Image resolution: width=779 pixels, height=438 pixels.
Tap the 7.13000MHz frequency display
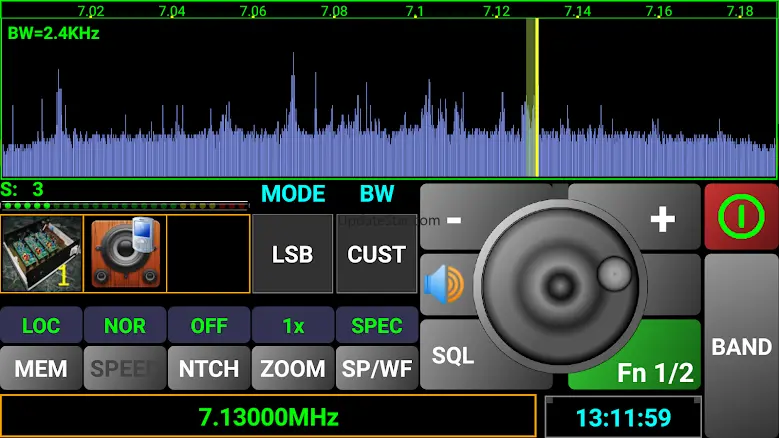[x=268, y=417]
